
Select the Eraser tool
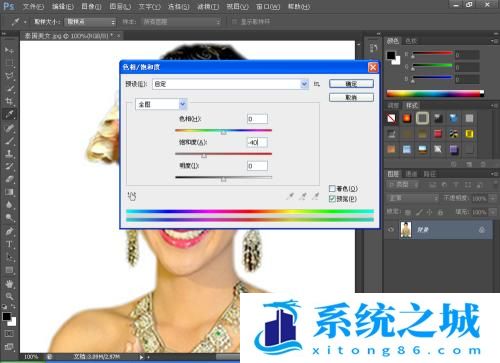(9, 179)
